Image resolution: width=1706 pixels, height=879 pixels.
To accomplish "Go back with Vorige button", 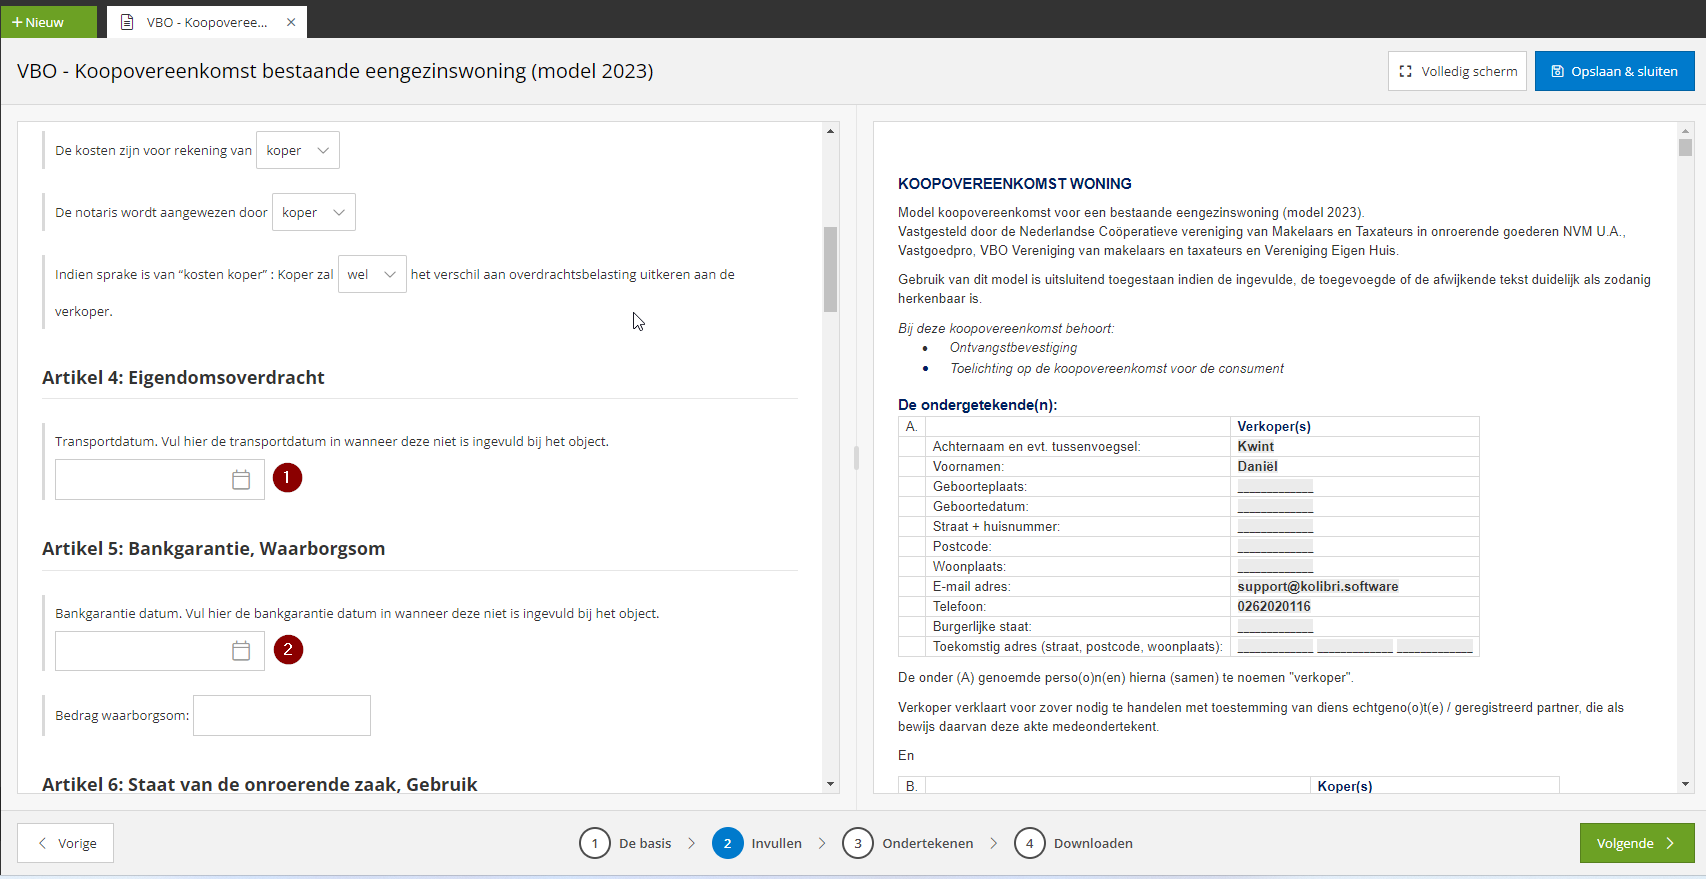I will [x=66, y=843].
